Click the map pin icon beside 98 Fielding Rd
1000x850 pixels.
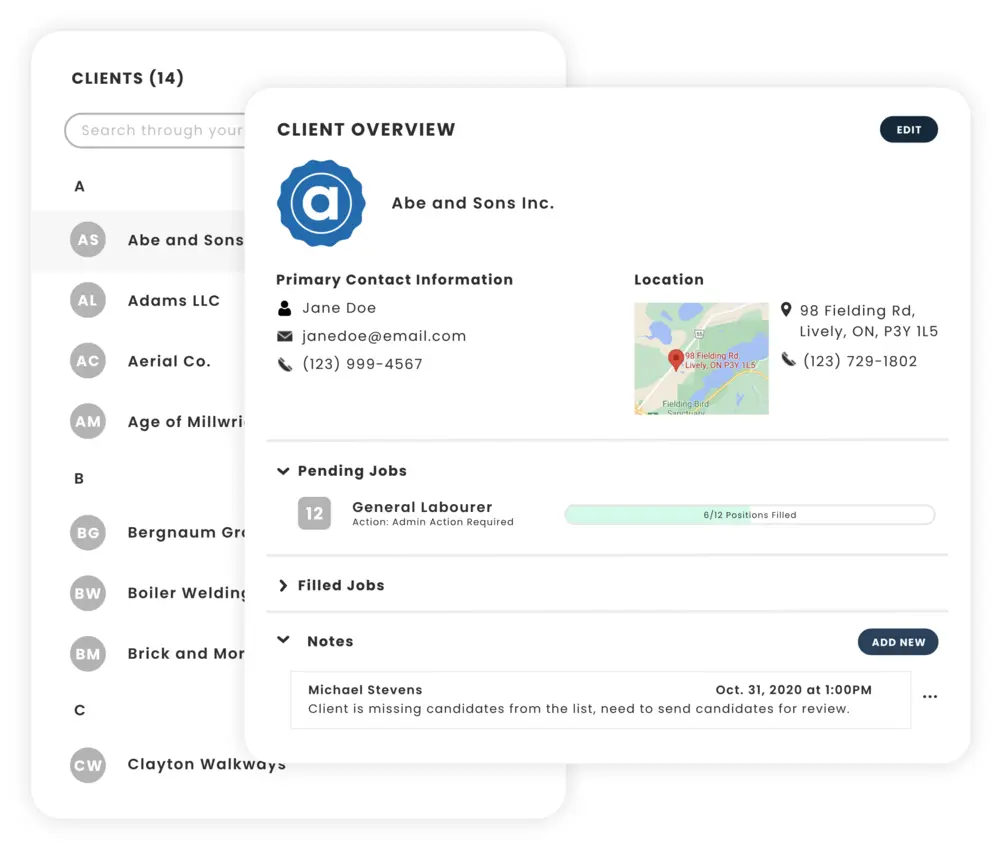[786, 310]
